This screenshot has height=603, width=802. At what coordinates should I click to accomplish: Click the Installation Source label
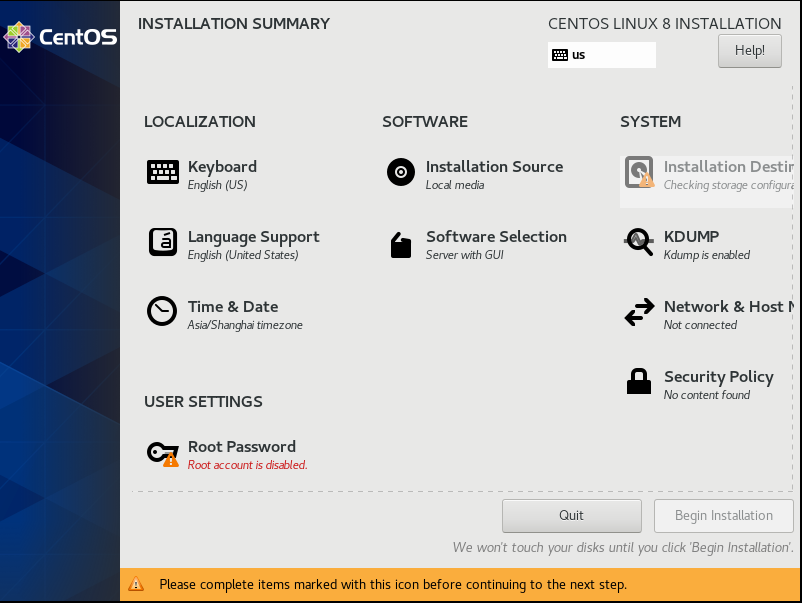(494, 166)
